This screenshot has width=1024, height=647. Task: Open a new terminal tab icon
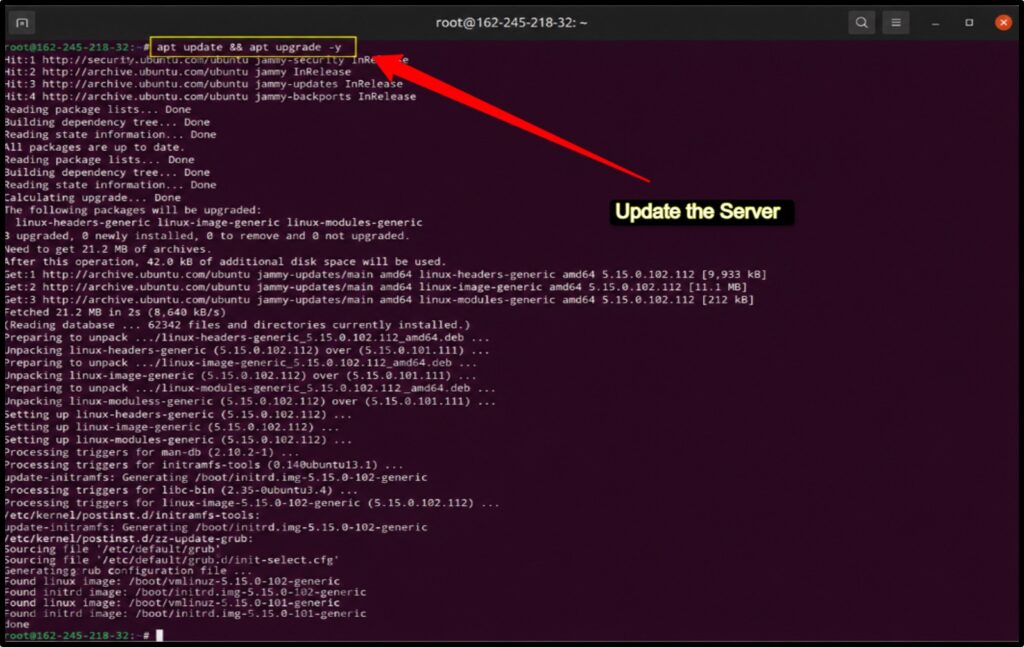pyautogui.click(x=22, y=23)
